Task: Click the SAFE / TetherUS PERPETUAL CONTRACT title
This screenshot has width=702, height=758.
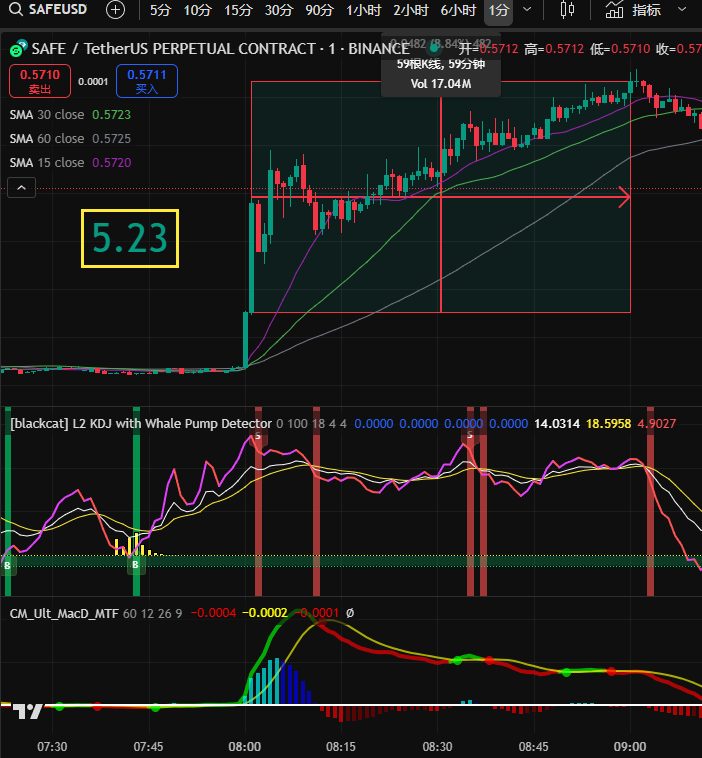Action: (x=220, y=49)
